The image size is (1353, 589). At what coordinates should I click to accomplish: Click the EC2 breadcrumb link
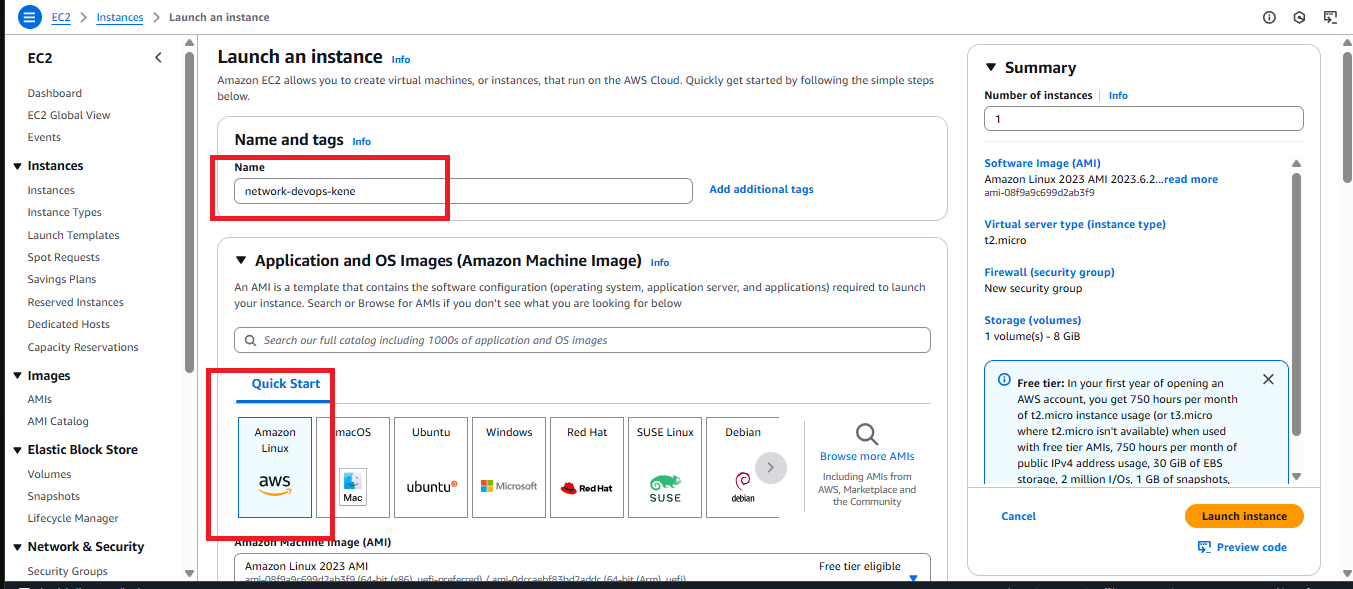click(x=61, y=17)
